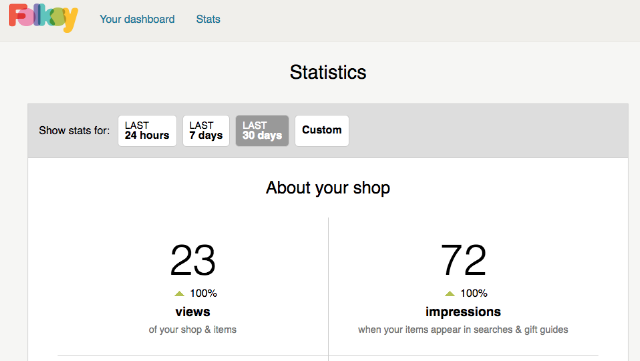Click the bold impressions label
This screenshot has width=640, height=361.
tap(463, 312)
